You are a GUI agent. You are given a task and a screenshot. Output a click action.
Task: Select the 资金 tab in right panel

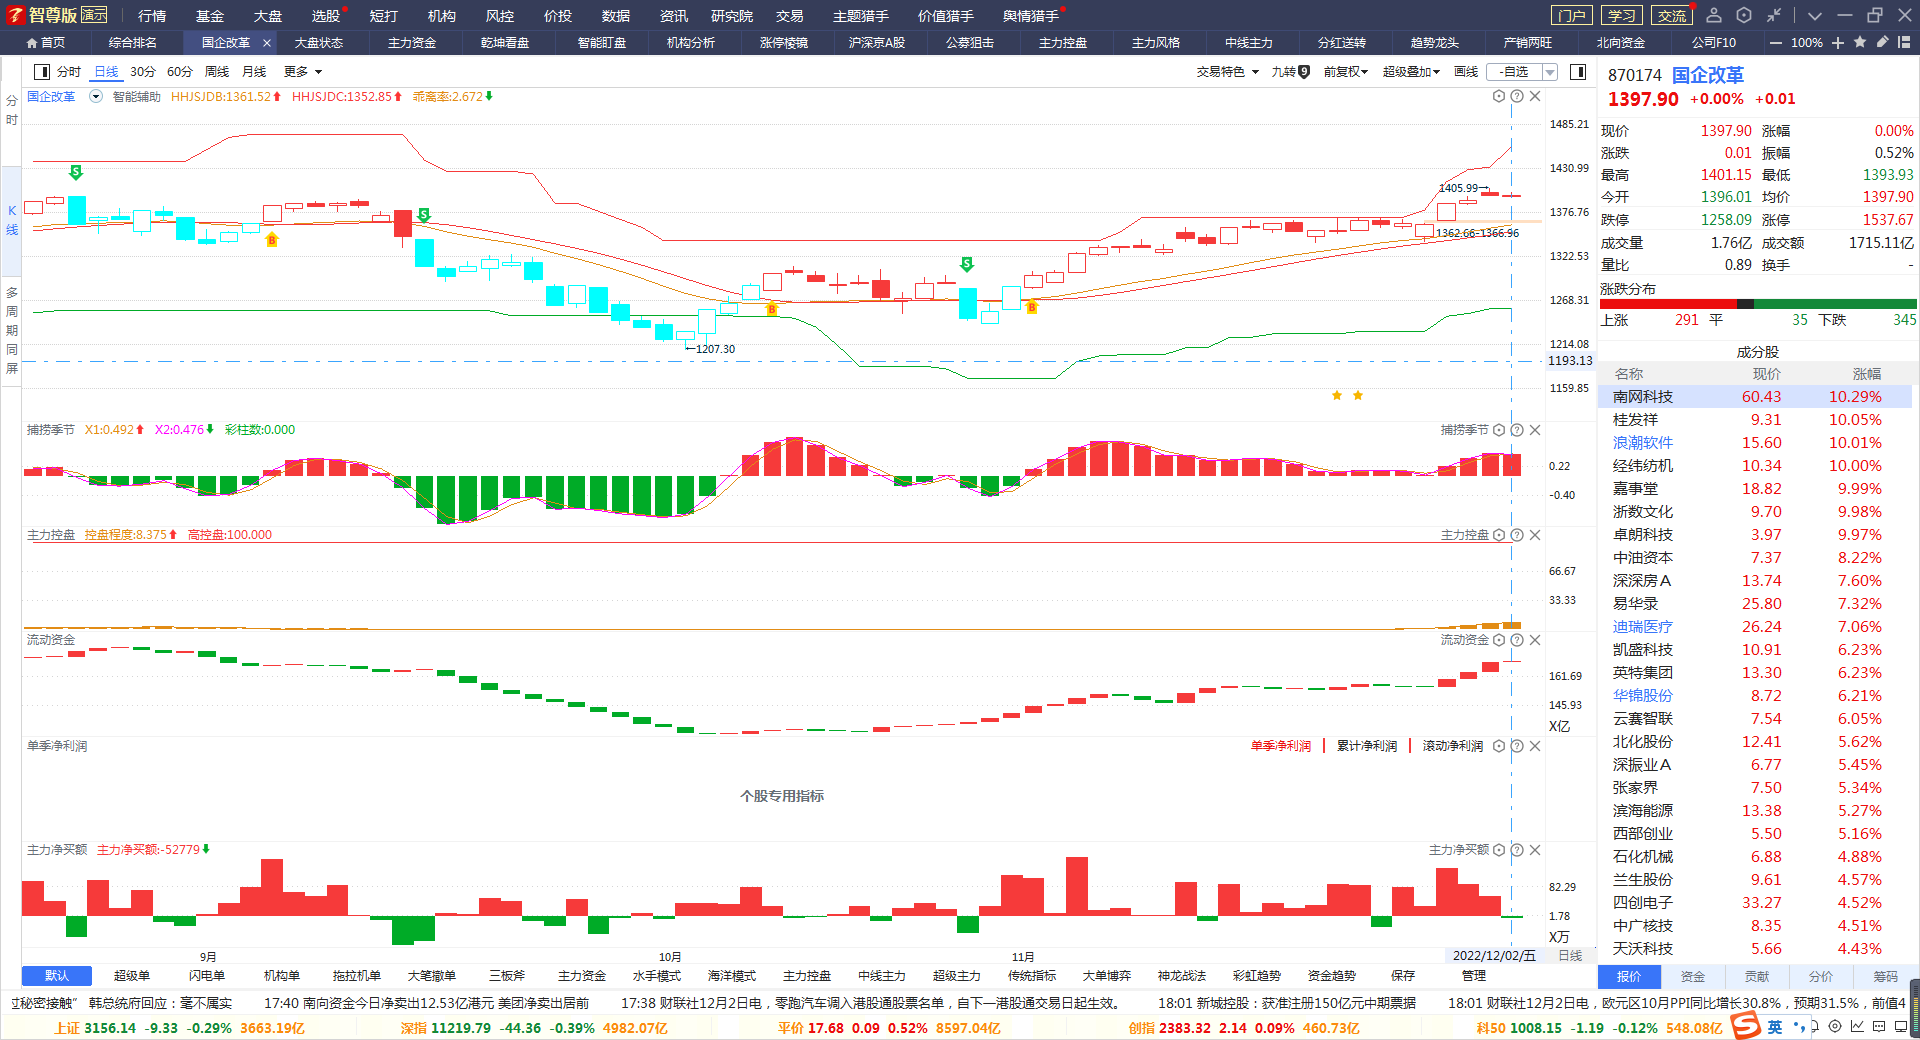[x=1693, y=976]
